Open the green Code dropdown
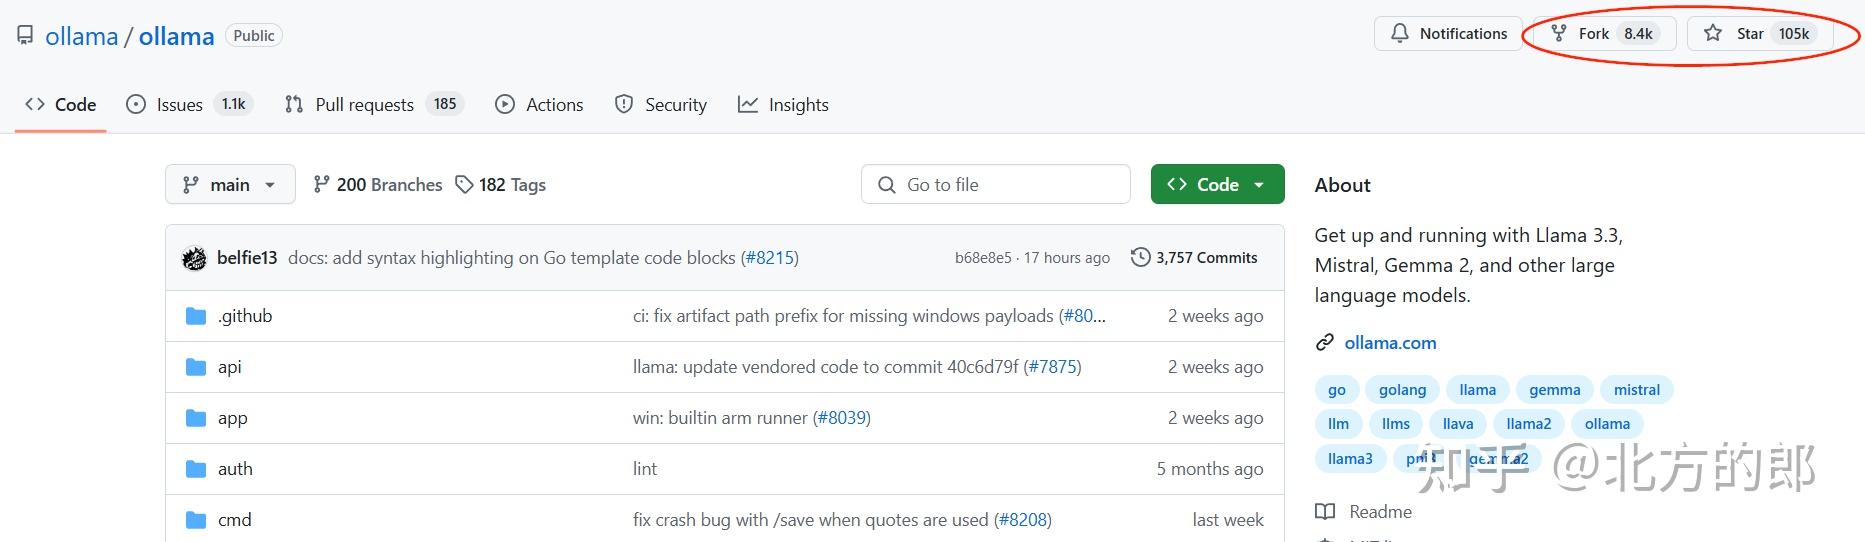The image size is (1865, 542). [x=1217, y=185]
